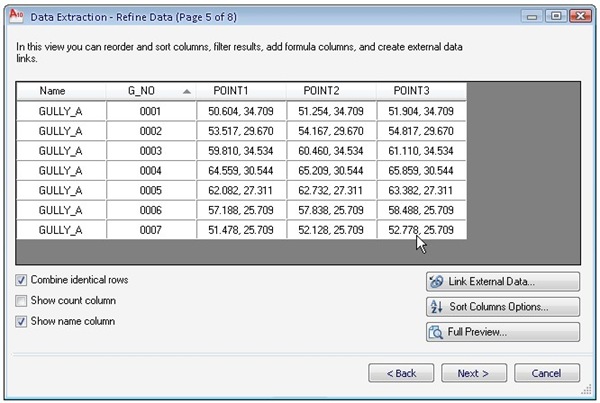Enable Show count column checkbox

point(21,301)
